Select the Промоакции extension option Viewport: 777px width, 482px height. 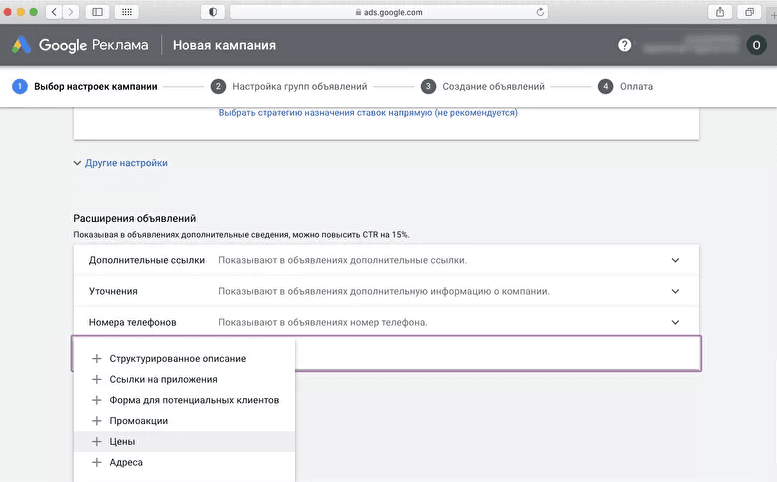(x=184, y=421)
